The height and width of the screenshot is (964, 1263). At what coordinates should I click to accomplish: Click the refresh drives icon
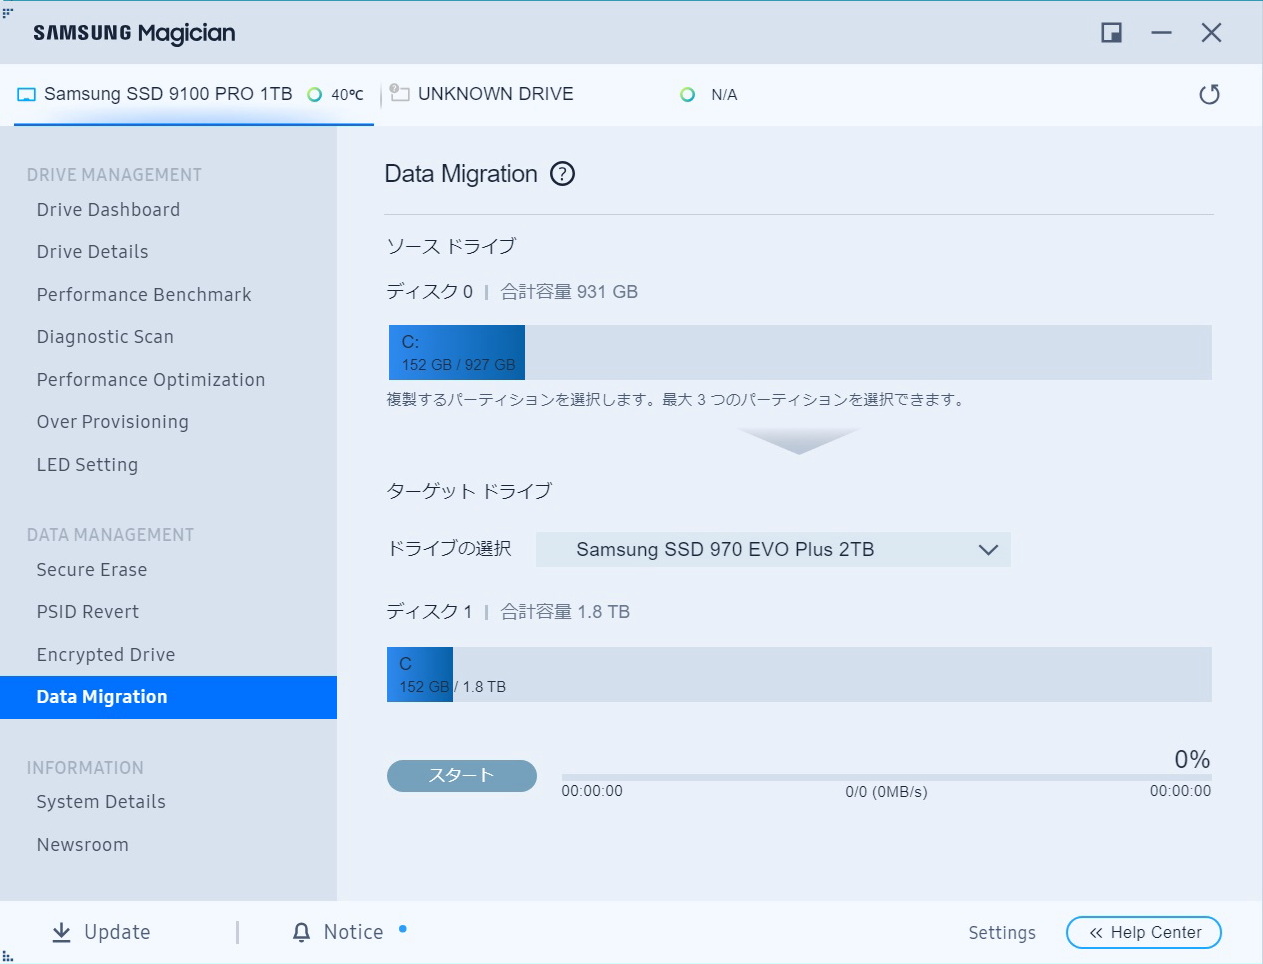(x=1209, y=95)
